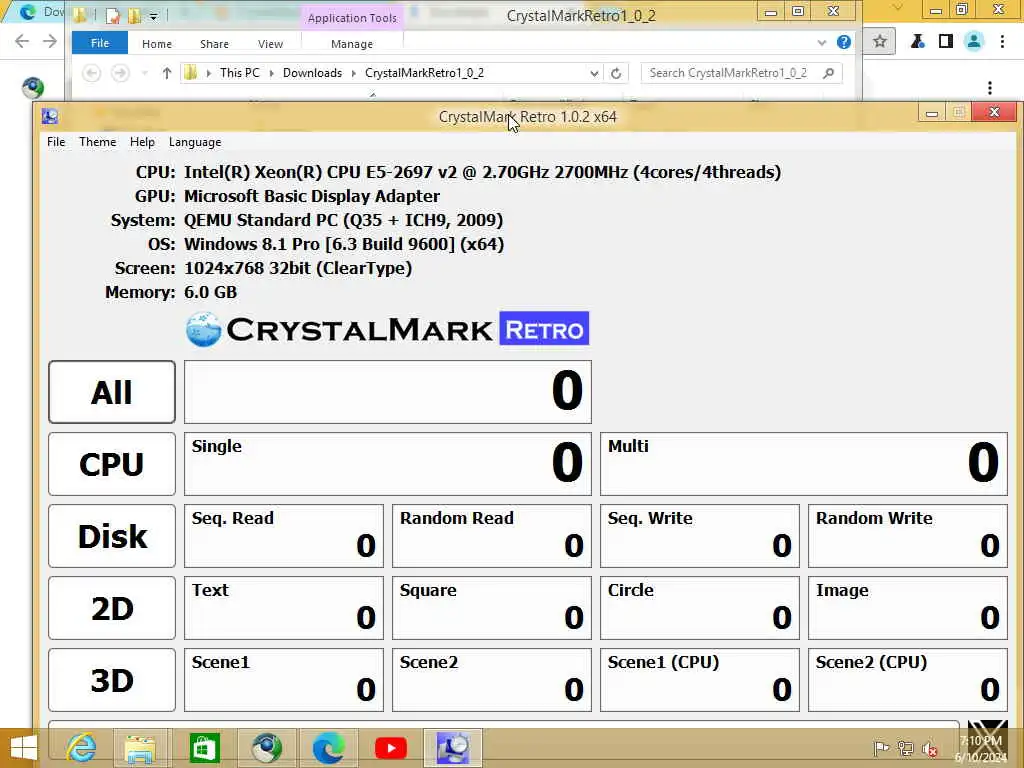Screen dimensions: 1024x768
Task: Open quick access toolbar customize dropdown
Action: [x=153, y=16]
